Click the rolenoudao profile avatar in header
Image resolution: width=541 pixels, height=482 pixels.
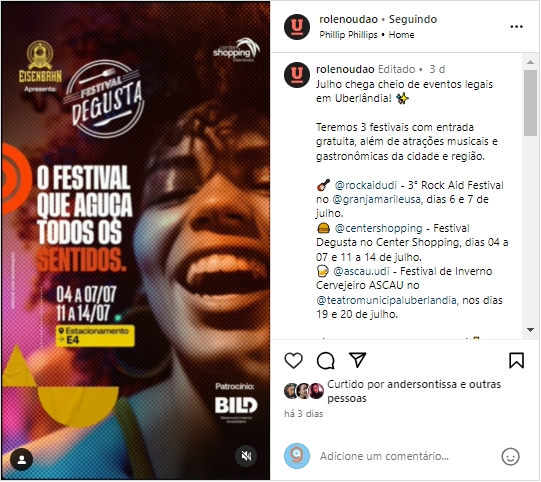coord(297,27)
